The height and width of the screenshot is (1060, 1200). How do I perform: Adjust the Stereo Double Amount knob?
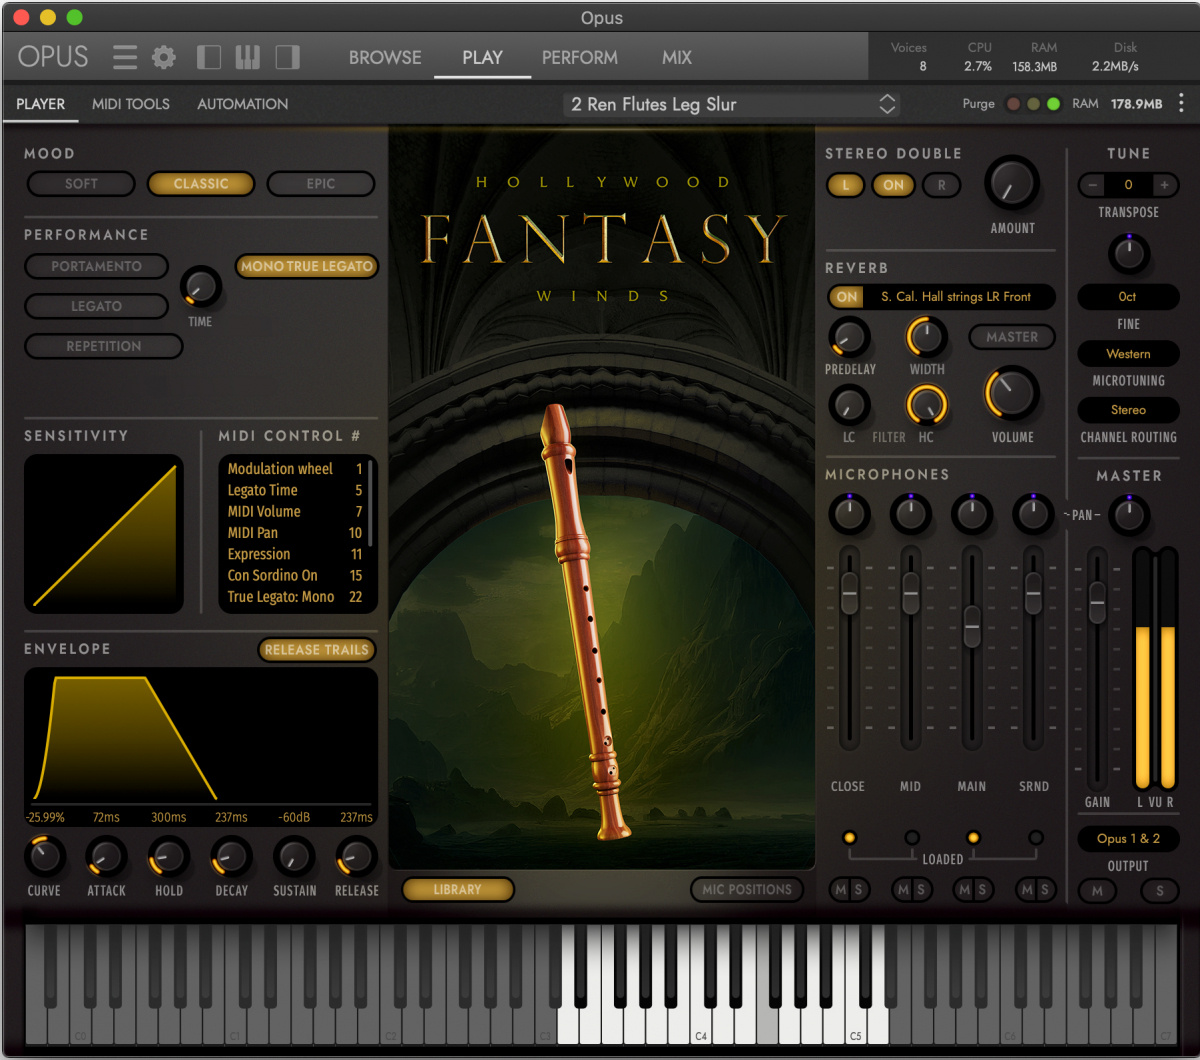[x=1011, y=186]
